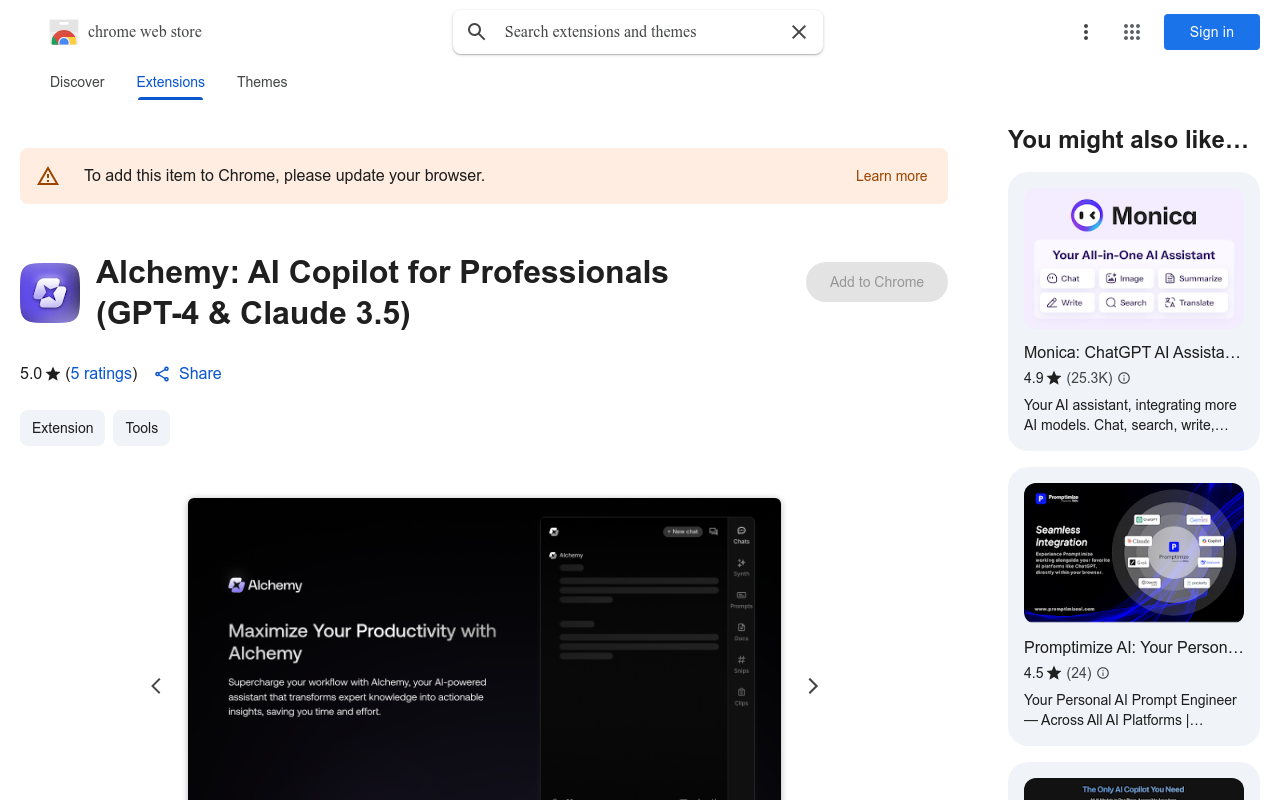Click info icon beside Monica's 25.3K ratings
1280x800 pixels.
(x=1124, y=378)
